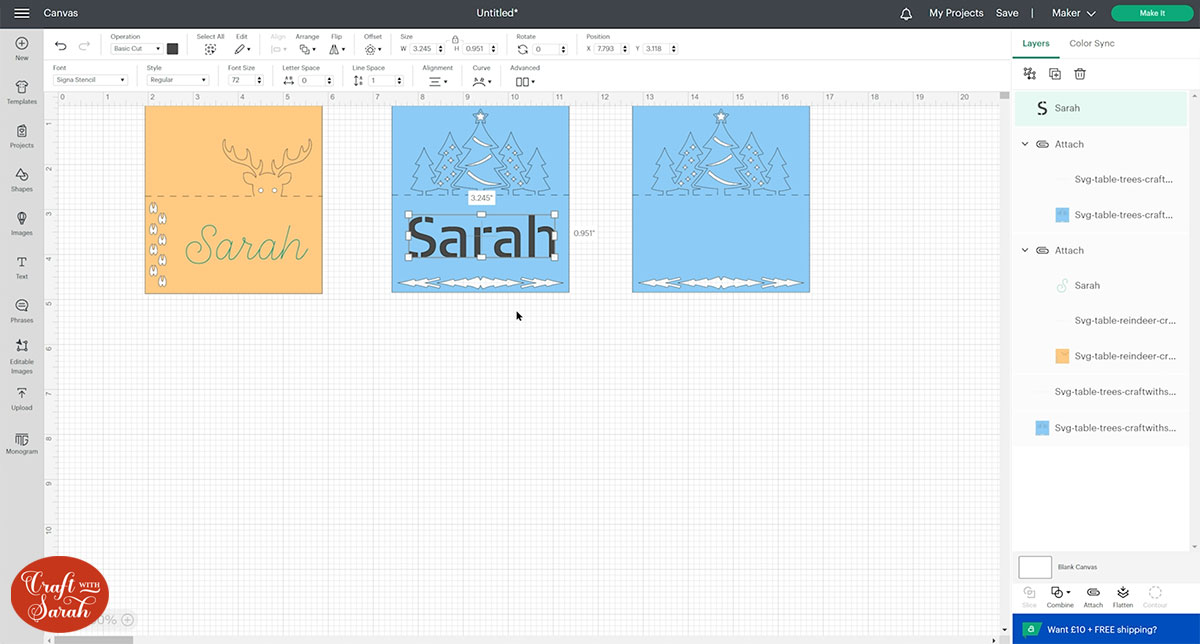Delete layer using trash icon
This screenshot has height=644, width=1200.
(1080, 74)
